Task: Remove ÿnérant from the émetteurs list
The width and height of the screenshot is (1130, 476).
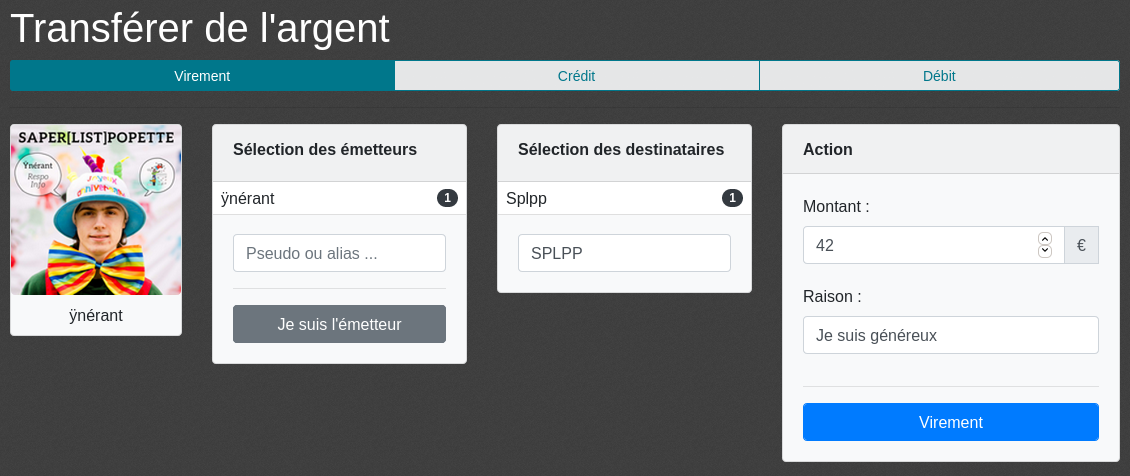Action: (x=248, y=198)
